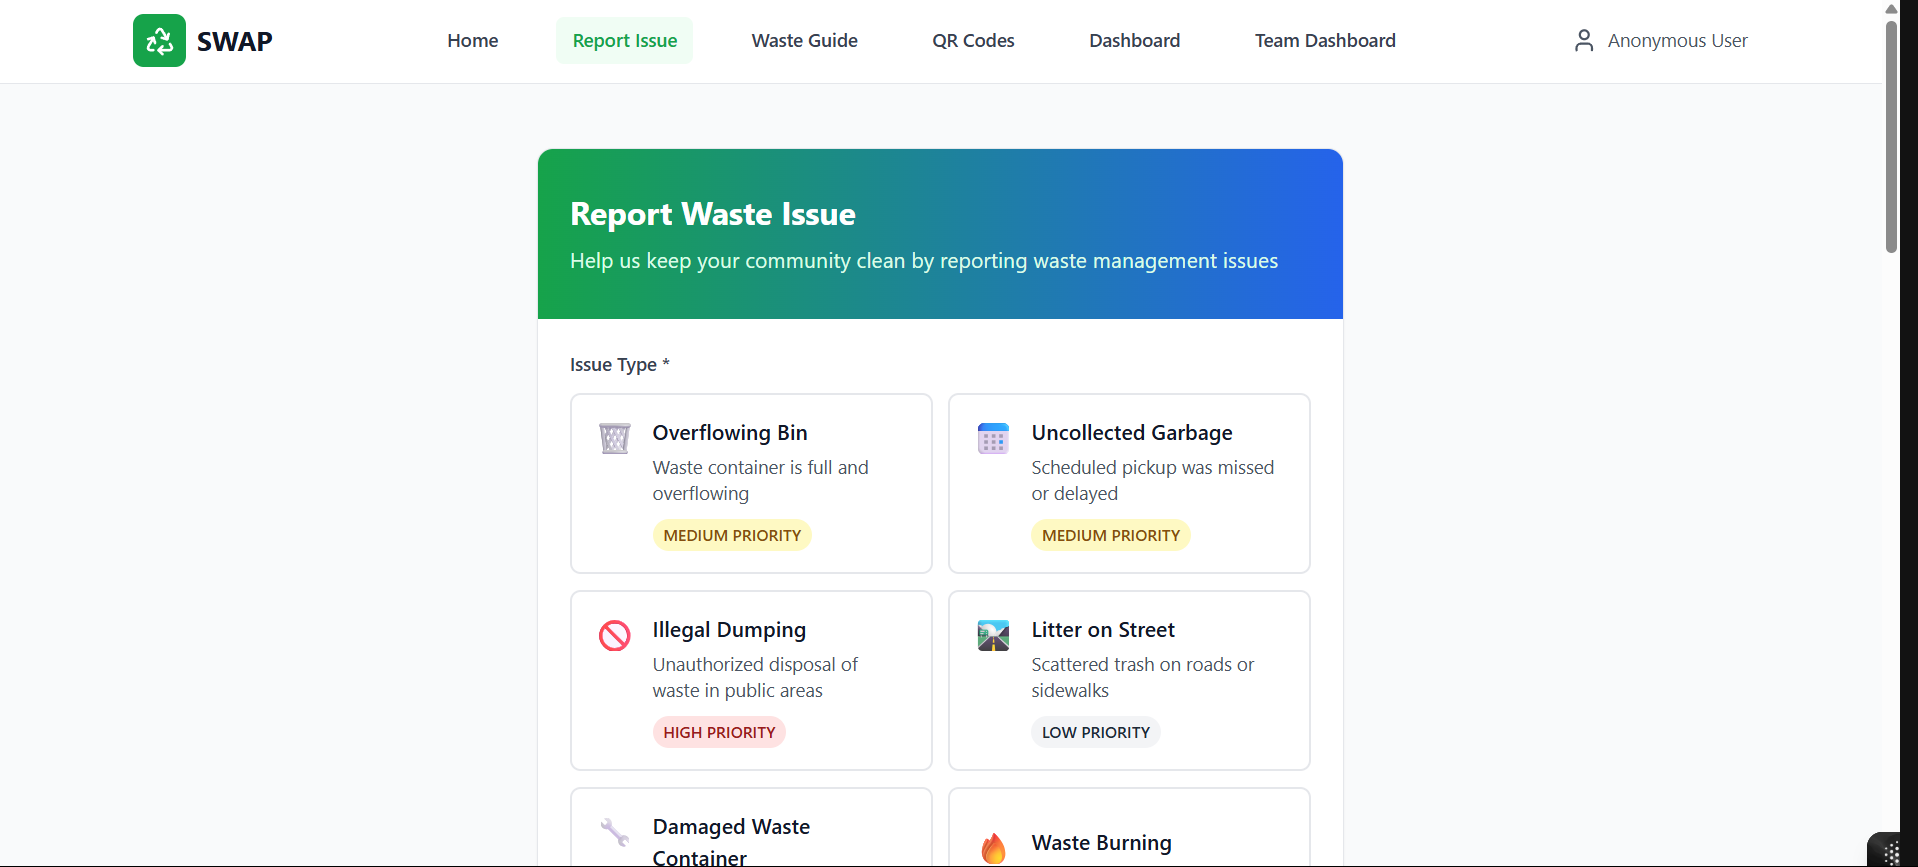Open Anonymous User account label
The height and width of the screenshot is (867, 1918).
pos(1677,41)
